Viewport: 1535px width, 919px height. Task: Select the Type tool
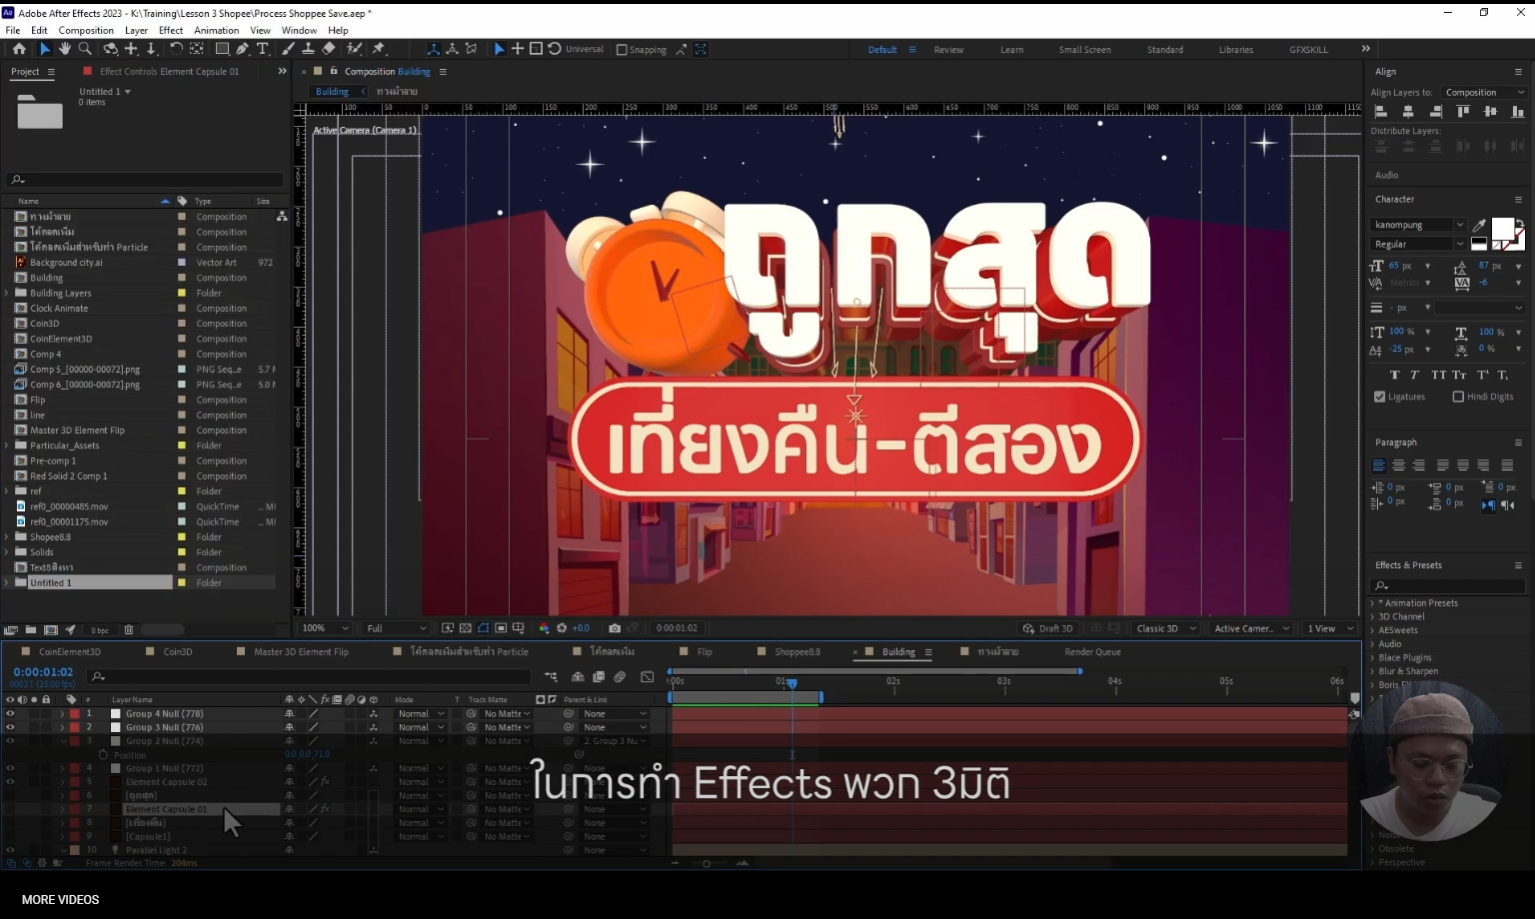point(263,49)
